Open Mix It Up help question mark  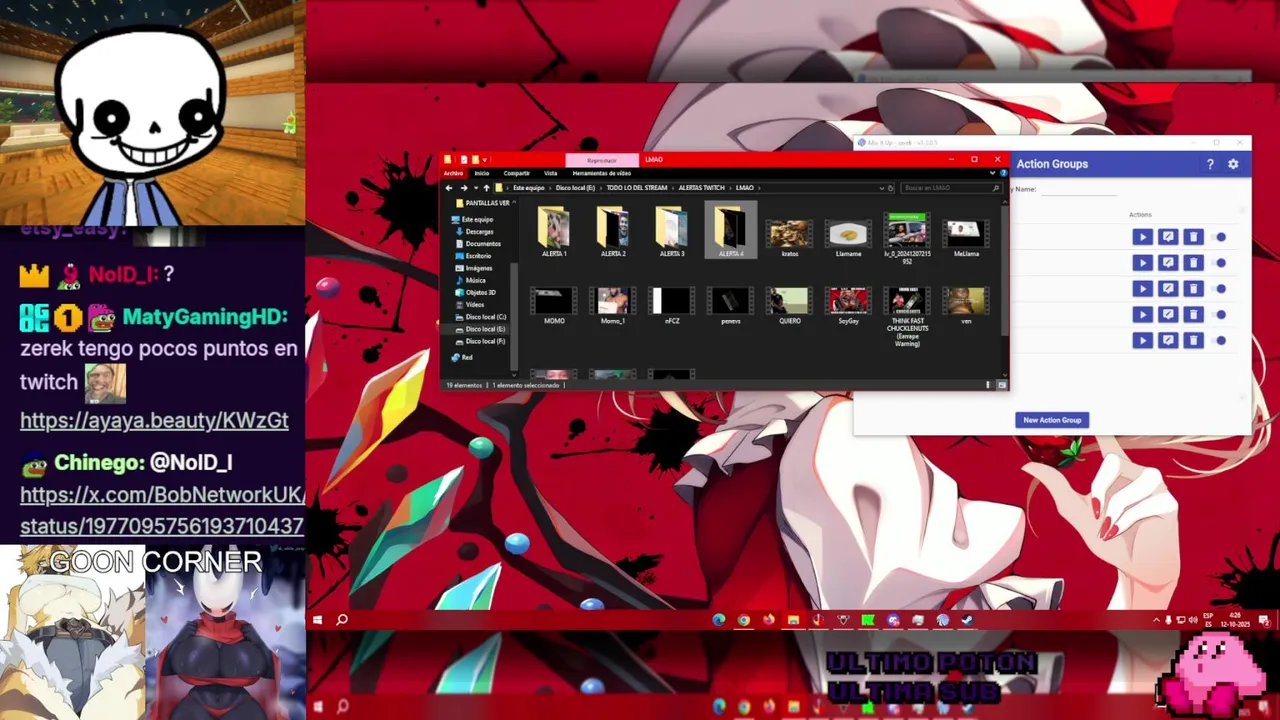tap(1210, 164)
